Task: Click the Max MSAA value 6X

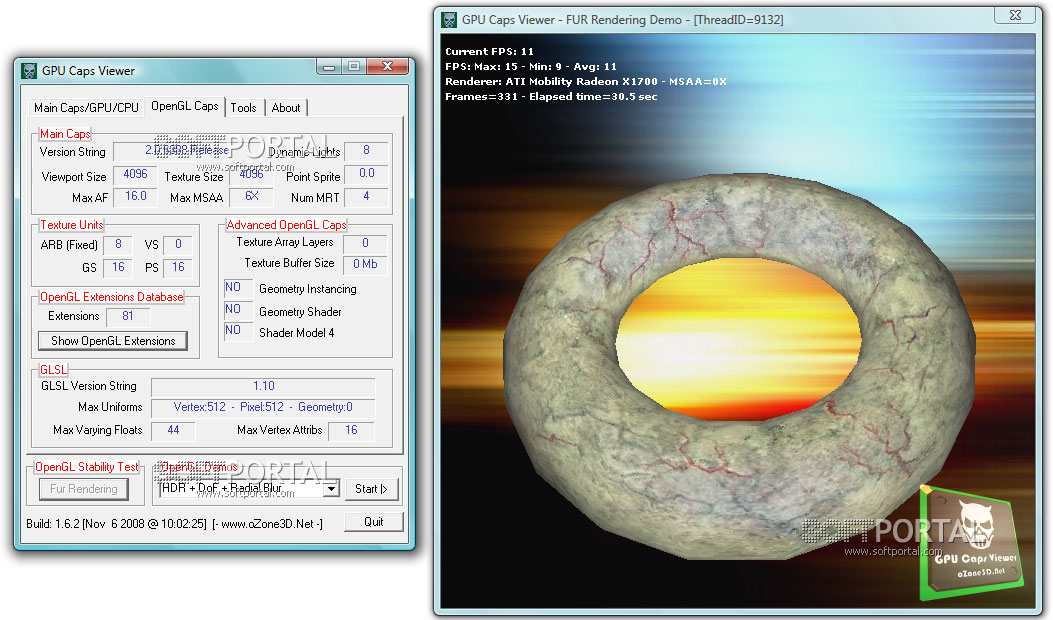Action: tap(251, 196)
